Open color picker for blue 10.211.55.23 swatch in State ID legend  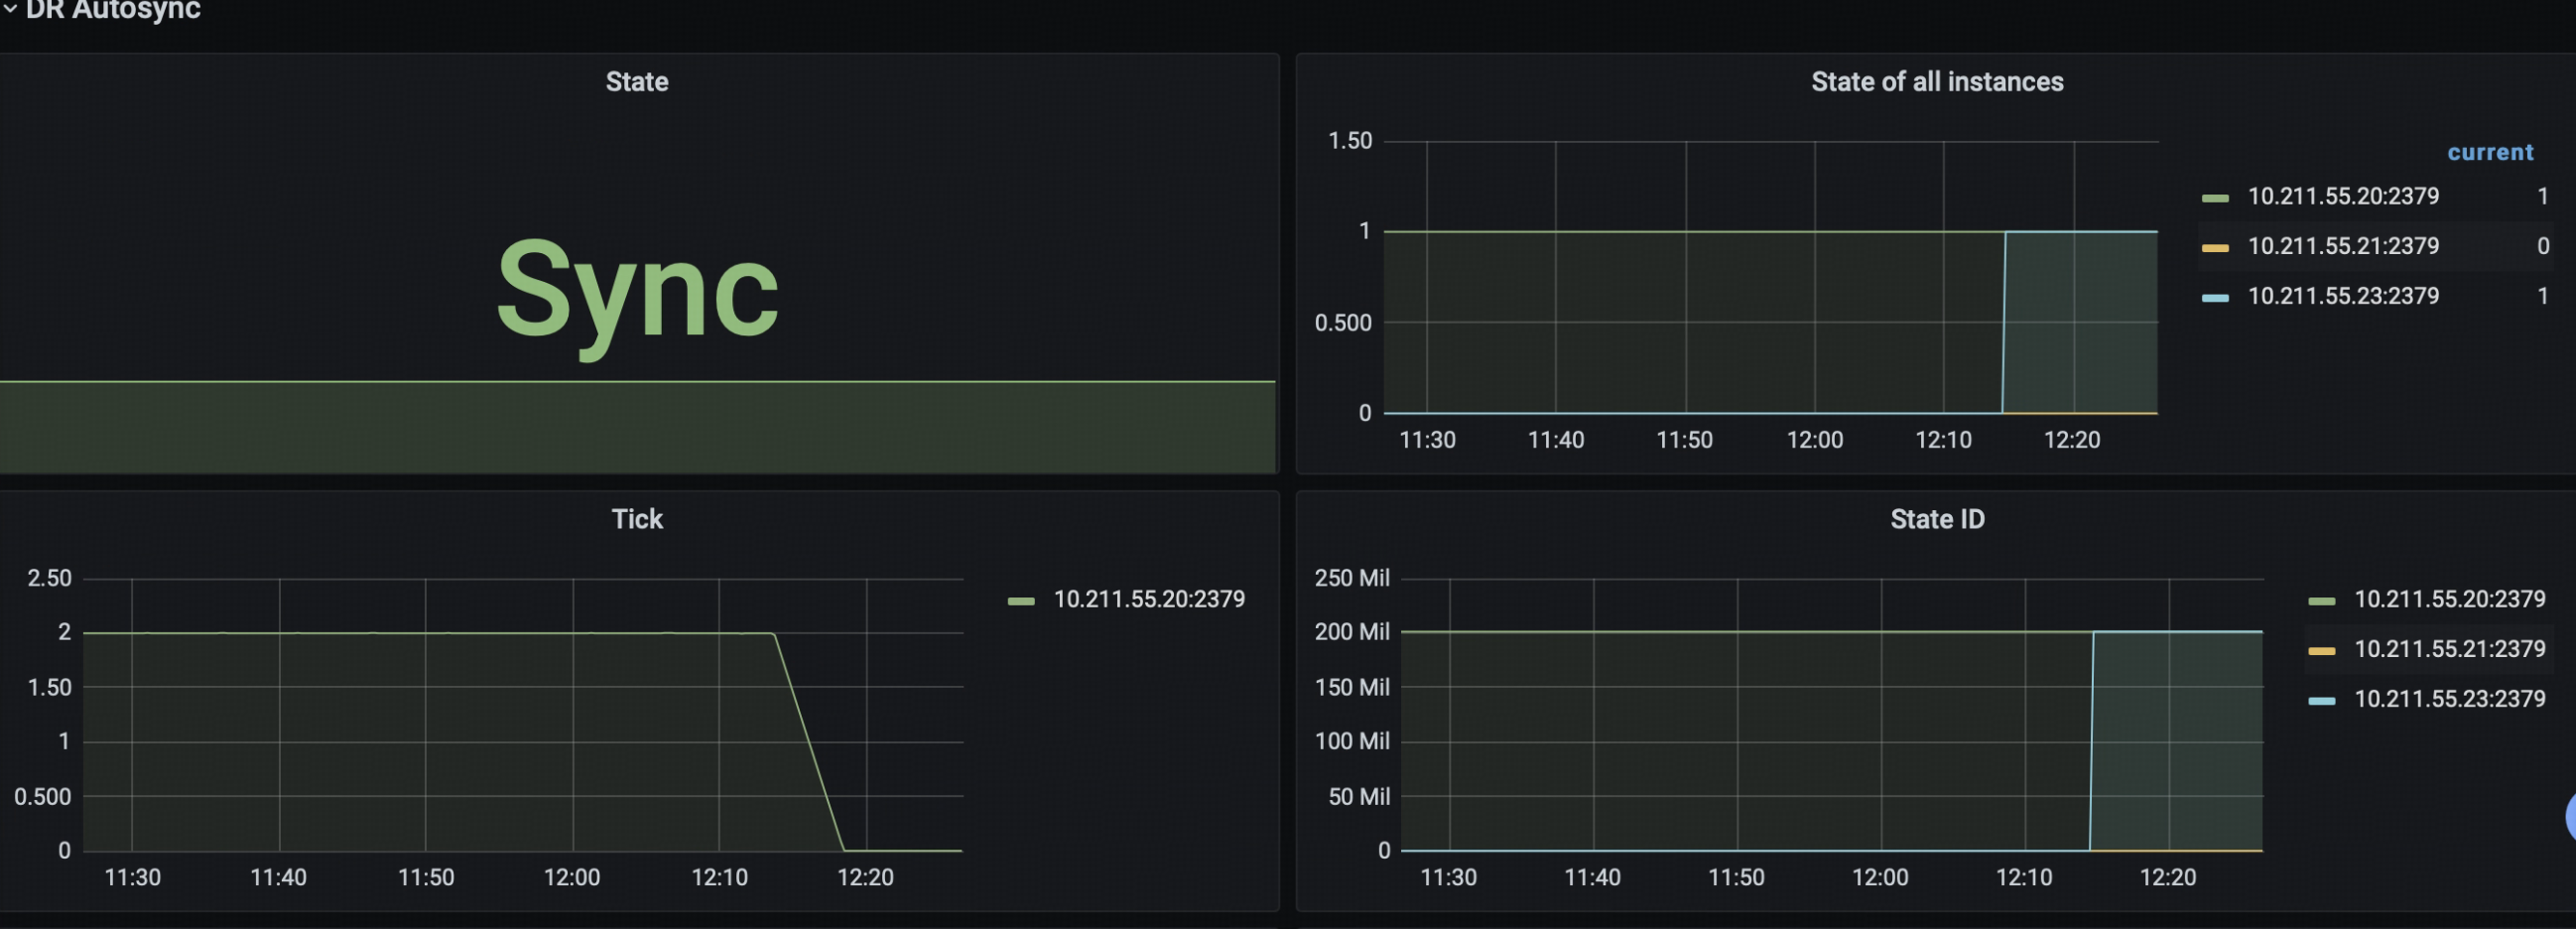2321,701
